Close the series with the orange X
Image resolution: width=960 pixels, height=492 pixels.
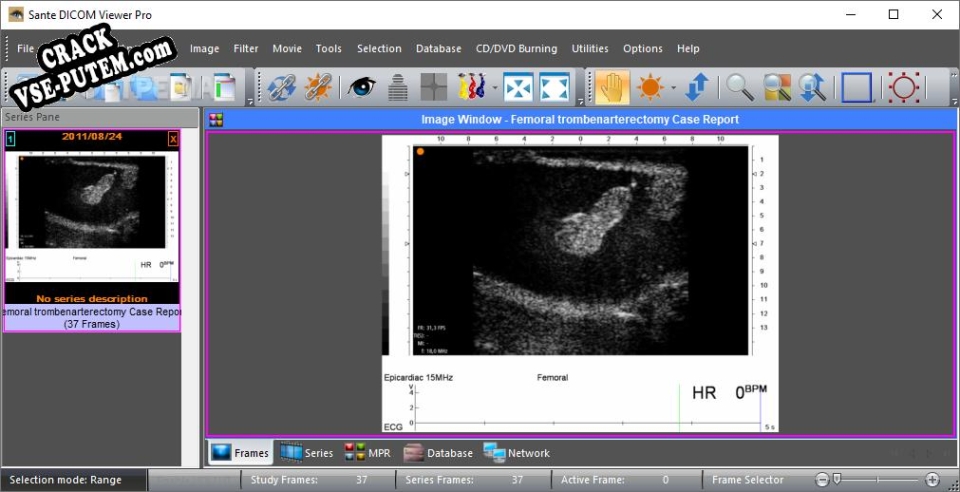(173, 140)
